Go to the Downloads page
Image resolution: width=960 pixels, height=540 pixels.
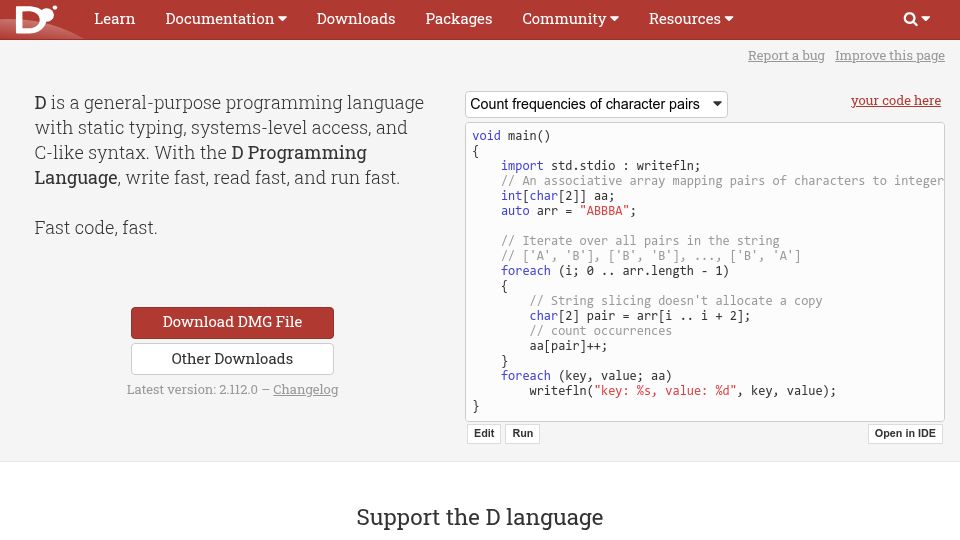(x=356, y=19)
